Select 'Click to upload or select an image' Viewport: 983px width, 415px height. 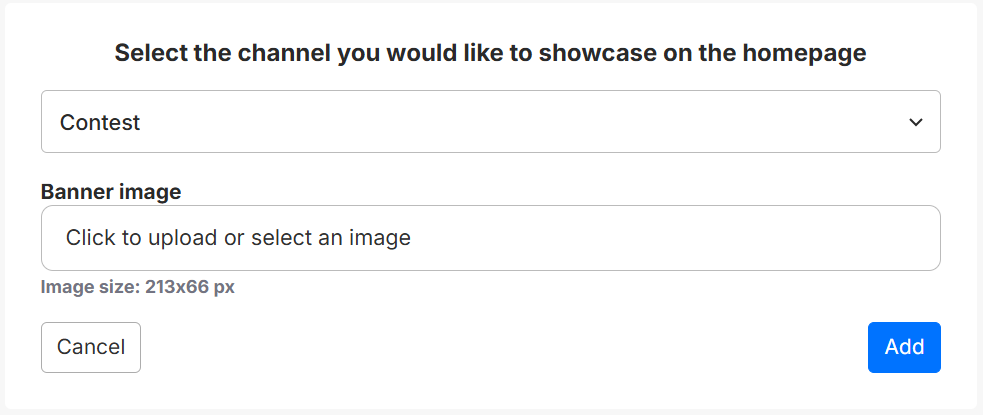(x=238, y=238)
